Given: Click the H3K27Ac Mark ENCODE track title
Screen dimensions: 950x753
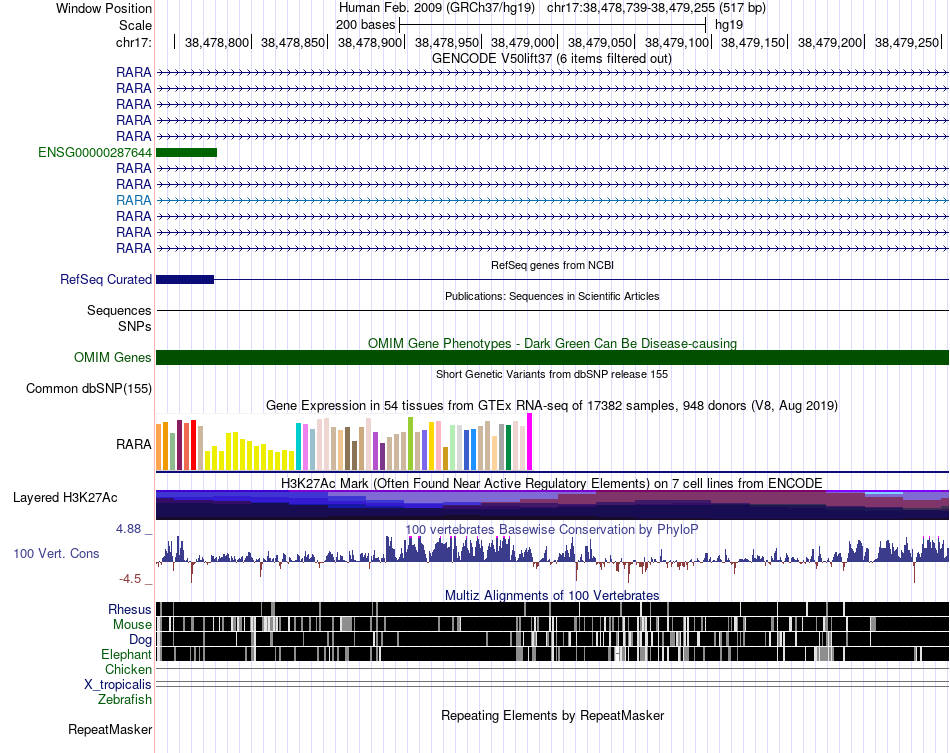Looking at the screenshot, I should pyautogui.click(x=552, y=483).
